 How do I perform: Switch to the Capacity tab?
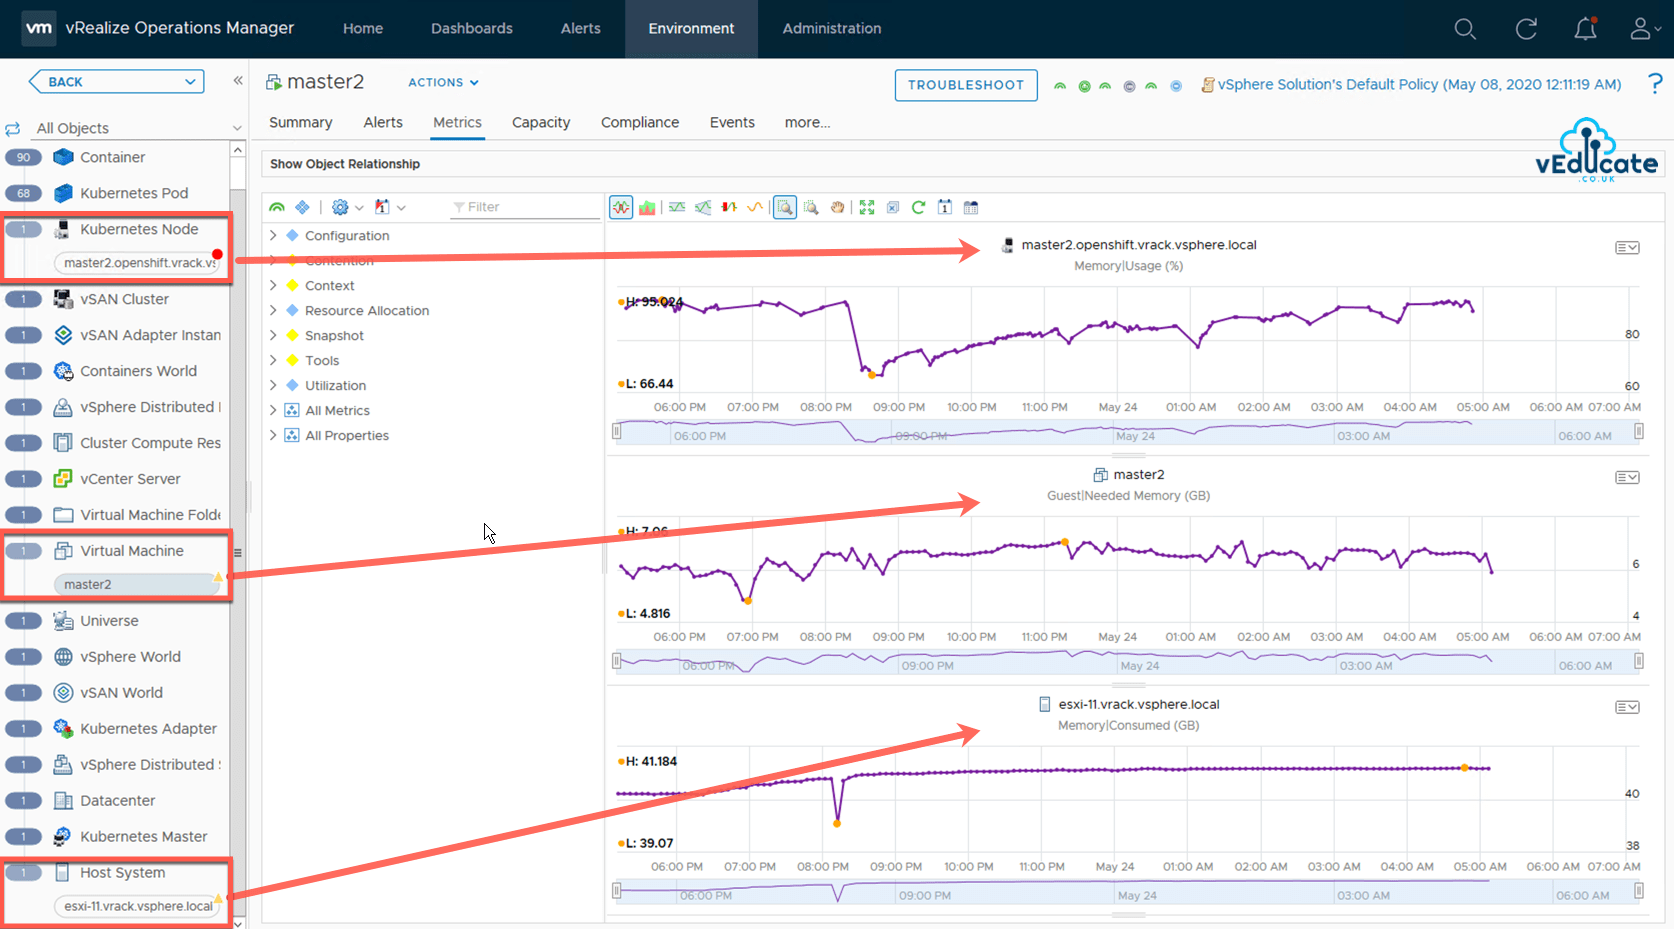[541, 122]
